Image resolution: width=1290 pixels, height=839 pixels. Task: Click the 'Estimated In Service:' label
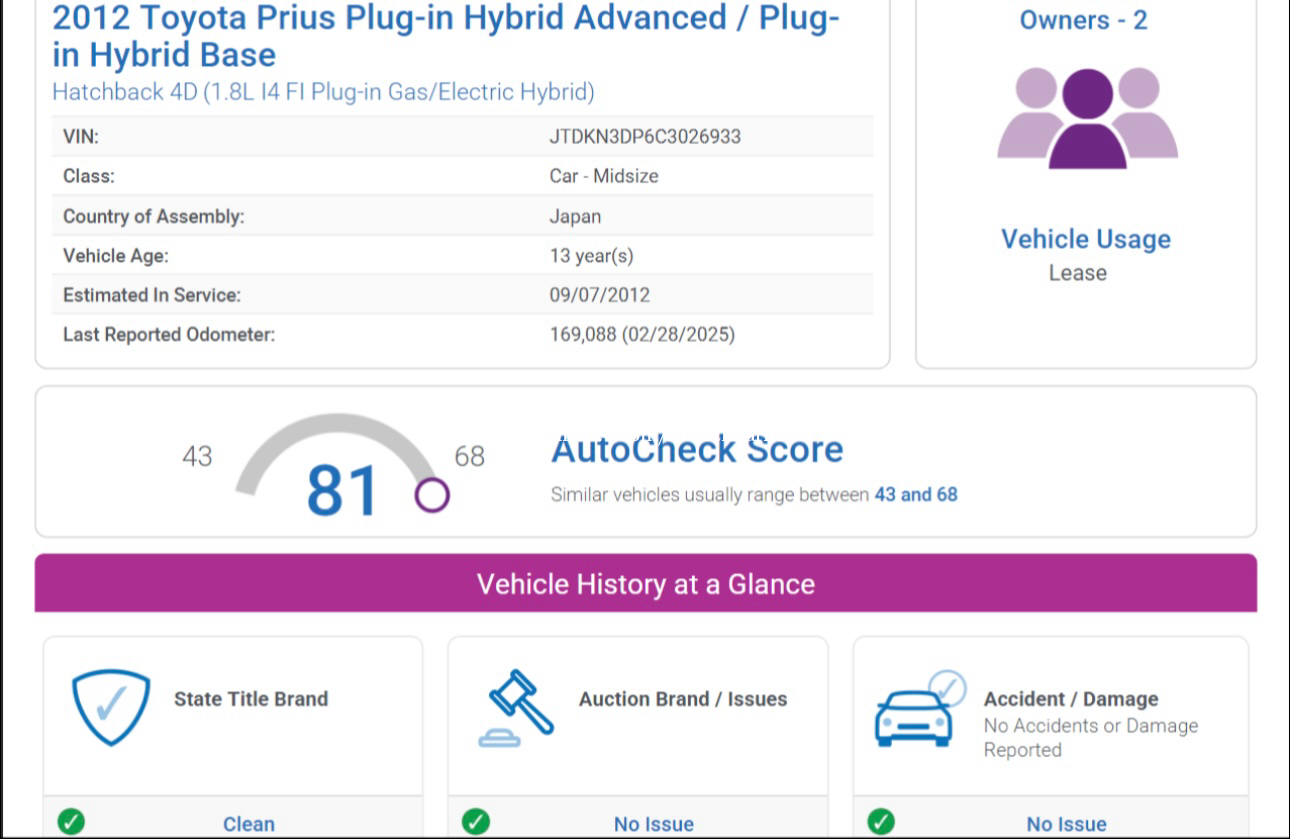tap(152, 295)
